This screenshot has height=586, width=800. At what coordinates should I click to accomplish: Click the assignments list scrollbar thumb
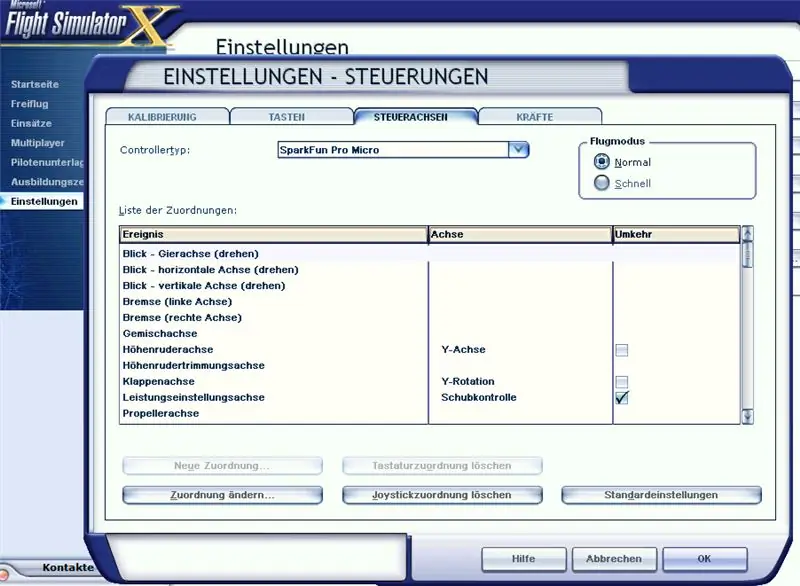tap(747, 254)
